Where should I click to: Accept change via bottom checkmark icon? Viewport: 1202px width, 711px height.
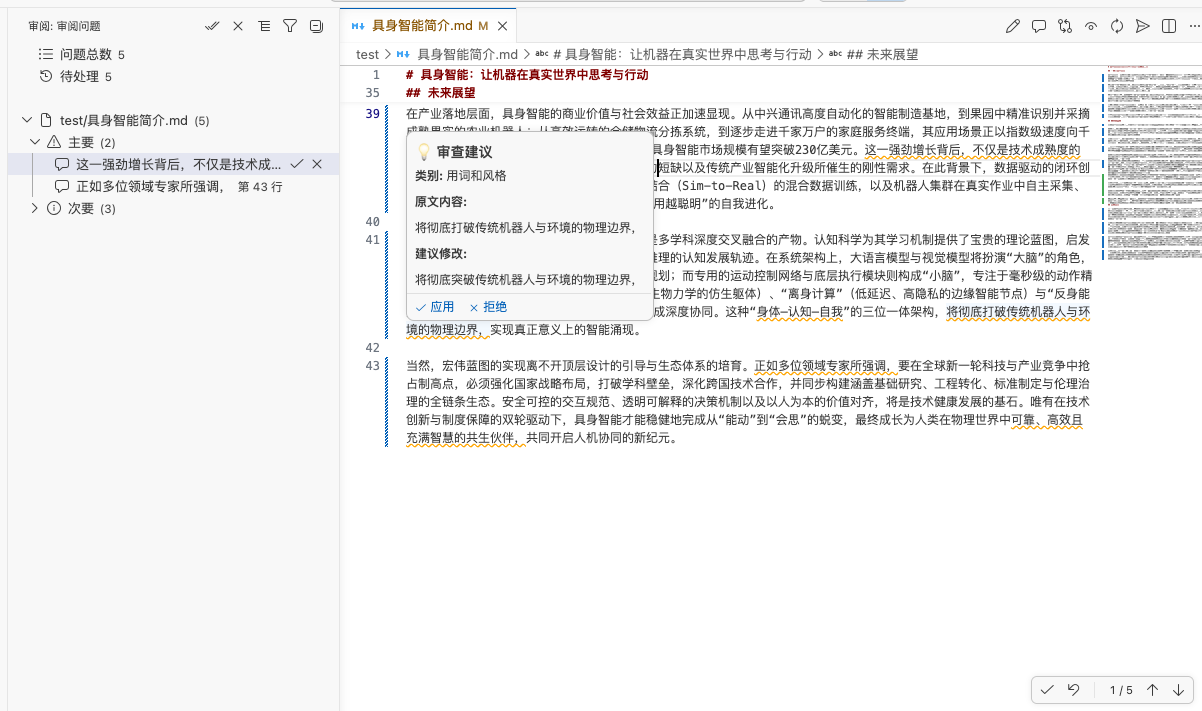tap(1047, 690)
